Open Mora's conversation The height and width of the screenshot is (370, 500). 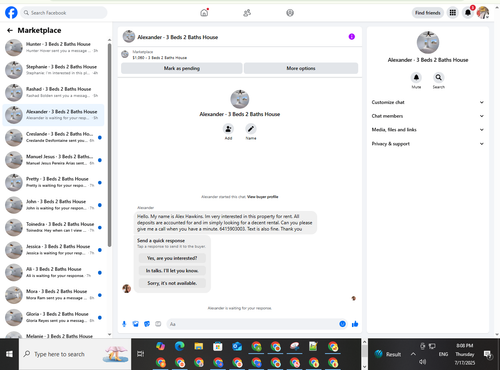(53, 295)
